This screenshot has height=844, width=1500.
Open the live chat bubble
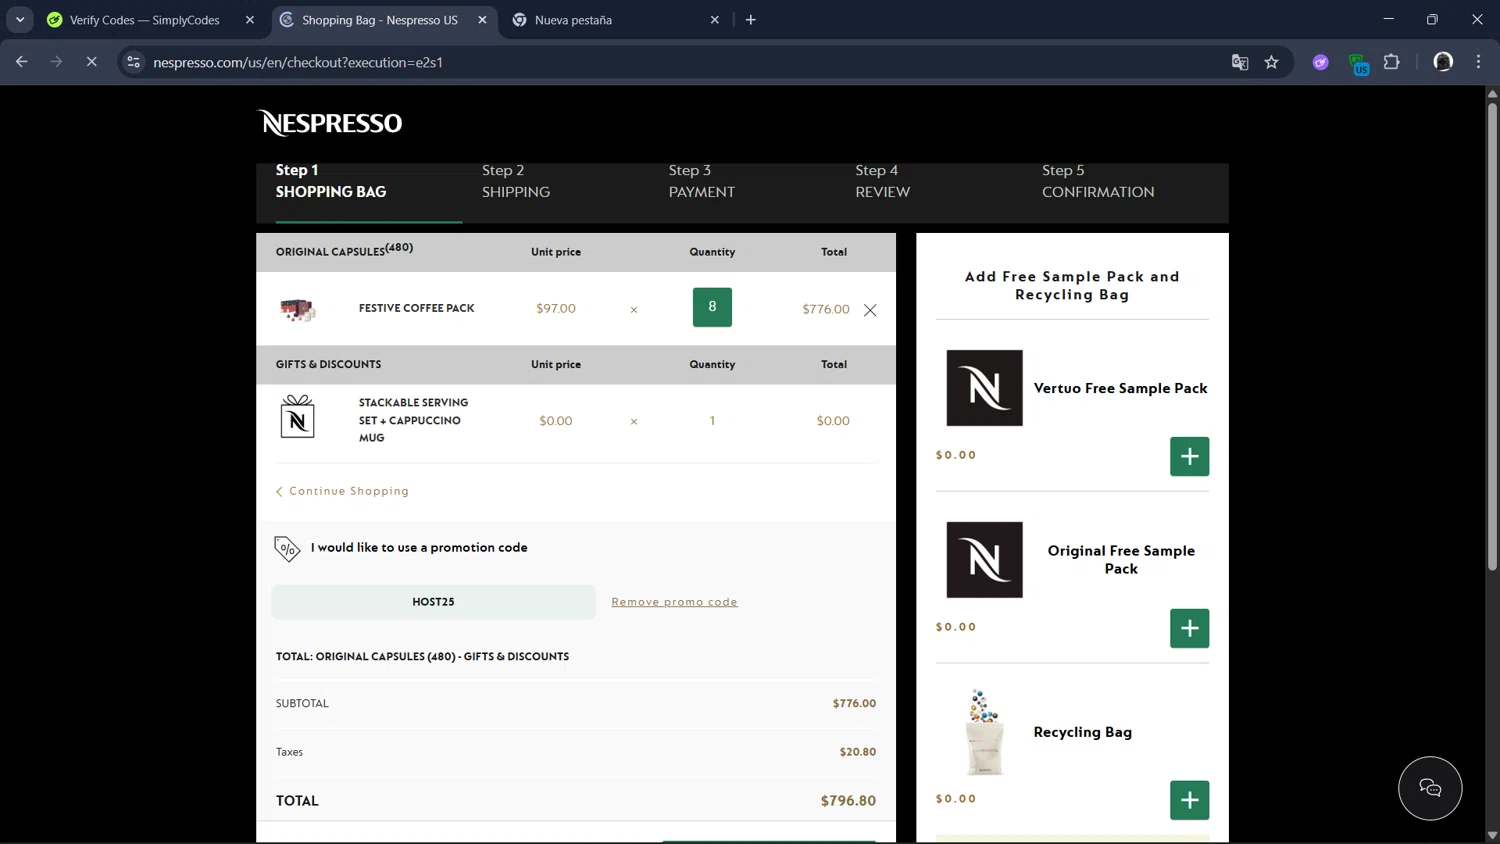pos(1430,788)
